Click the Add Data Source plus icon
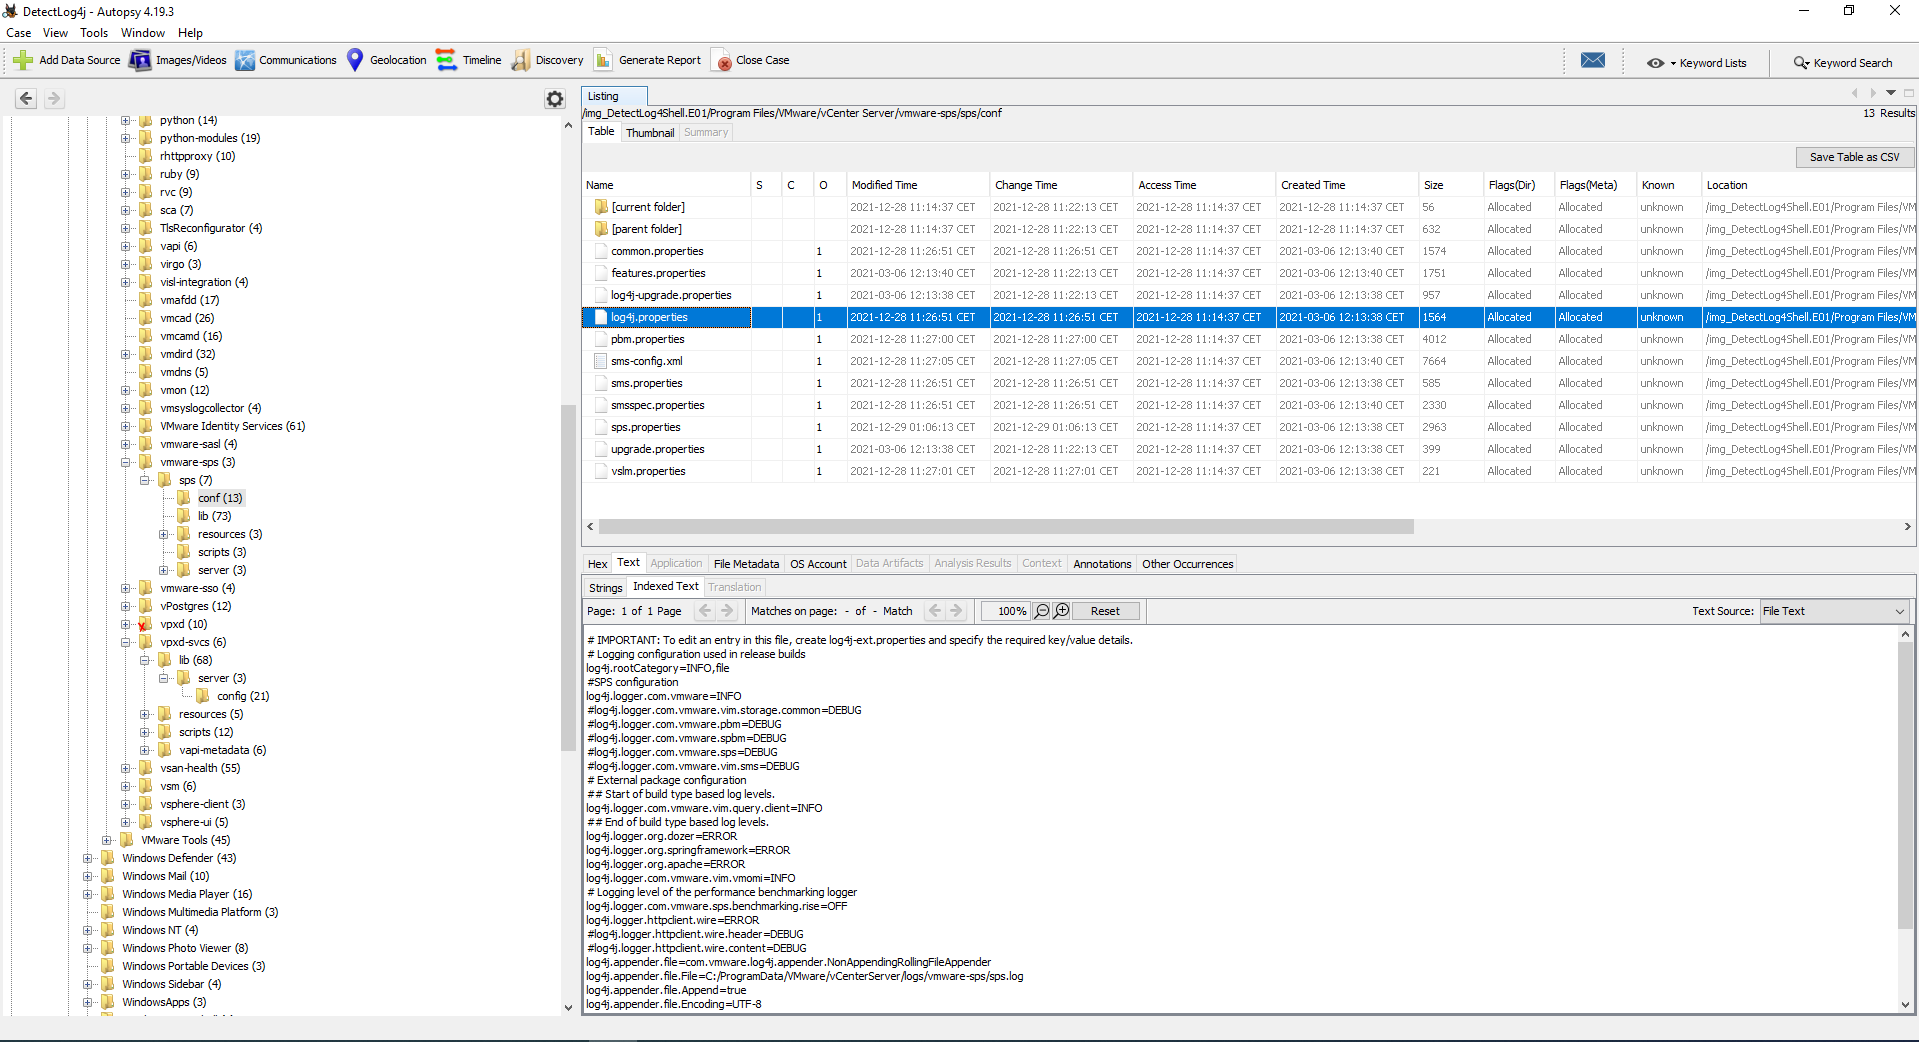Screen dimensions: 1919x1042 coord(23,61)
